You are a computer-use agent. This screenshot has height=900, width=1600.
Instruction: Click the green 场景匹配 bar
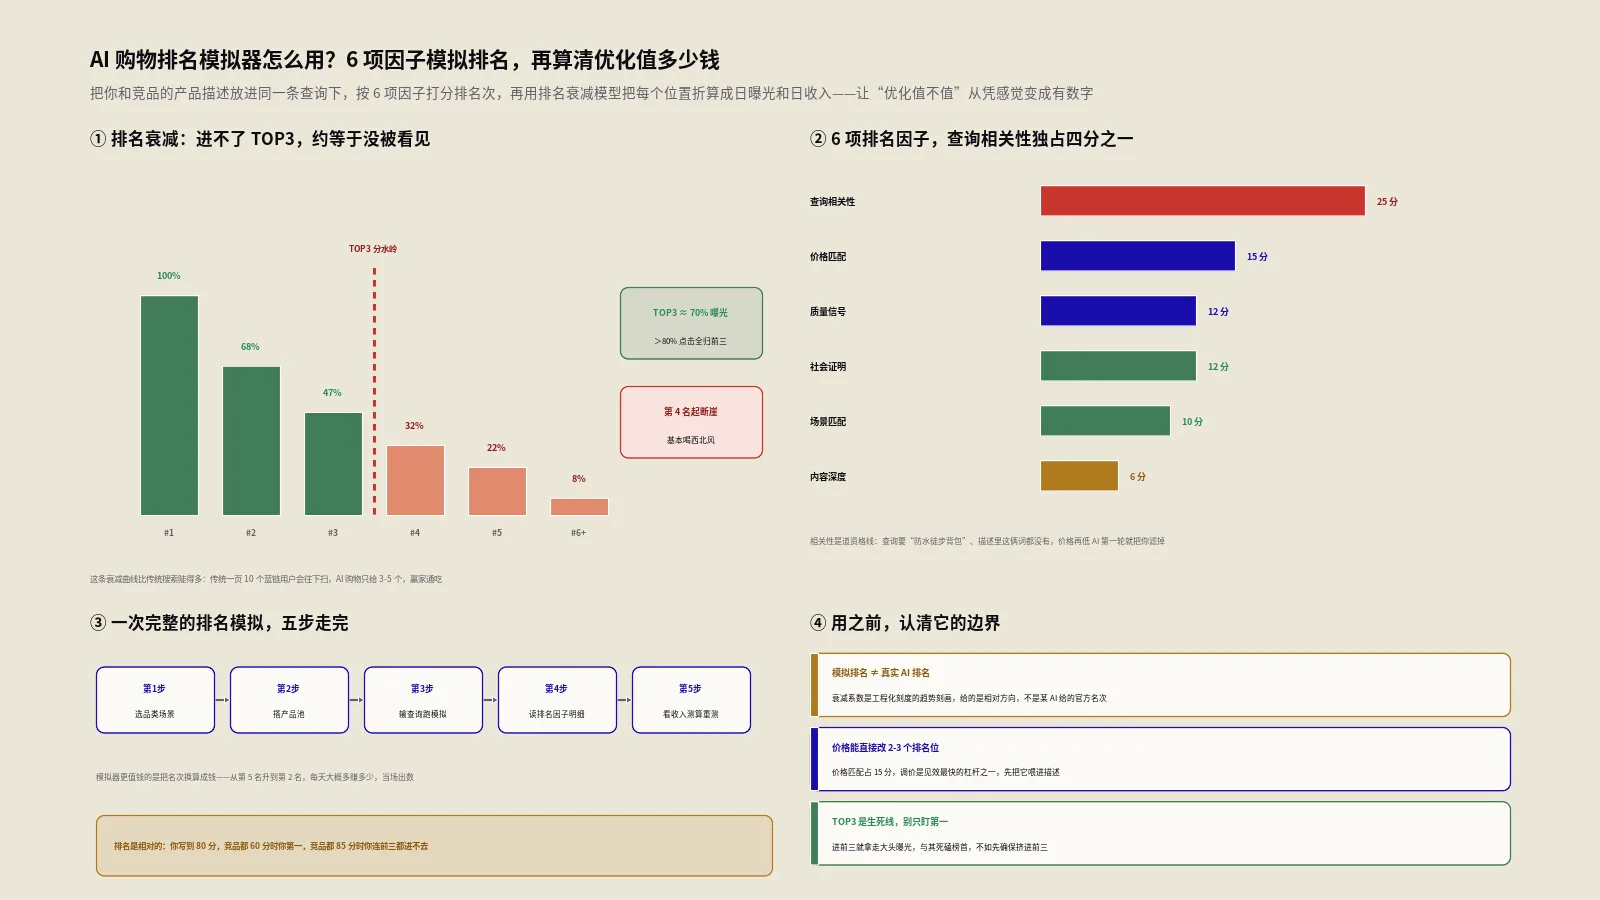(x=1105, y=421)
